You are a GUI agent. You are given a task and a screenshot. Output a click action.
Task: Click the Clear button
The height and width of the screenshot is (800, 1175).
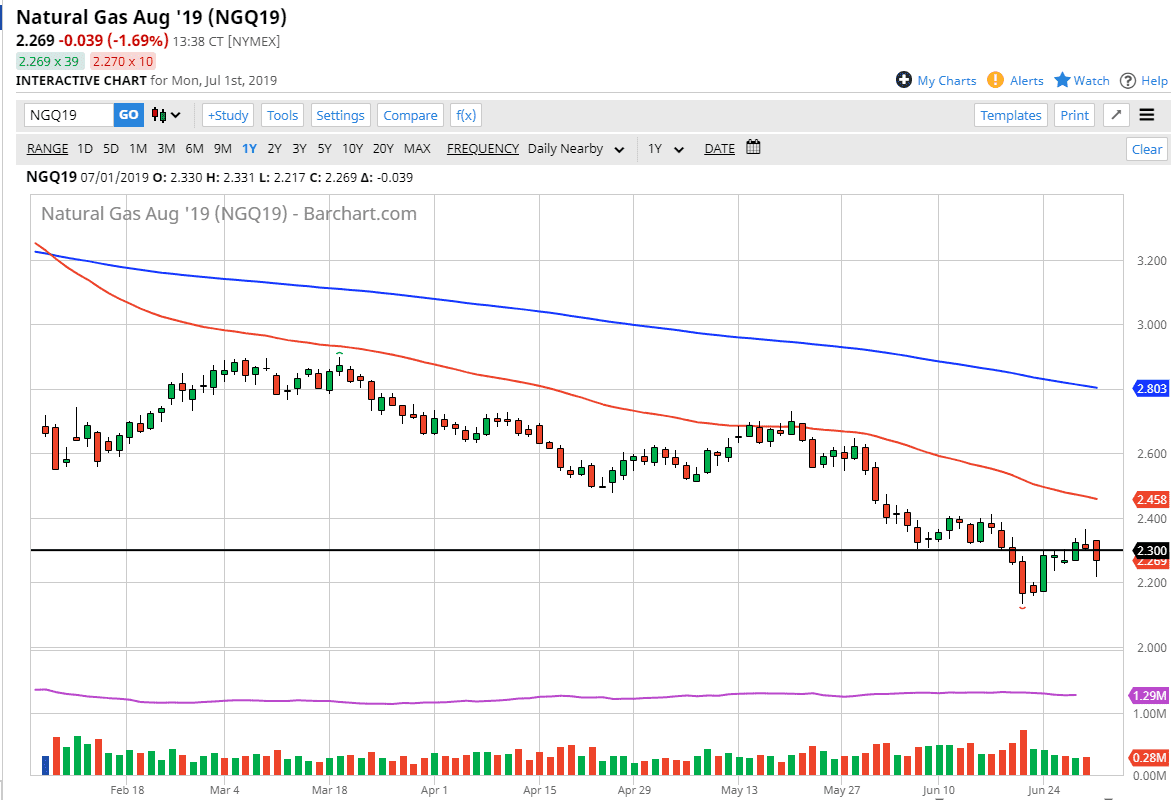(1147, 149)
